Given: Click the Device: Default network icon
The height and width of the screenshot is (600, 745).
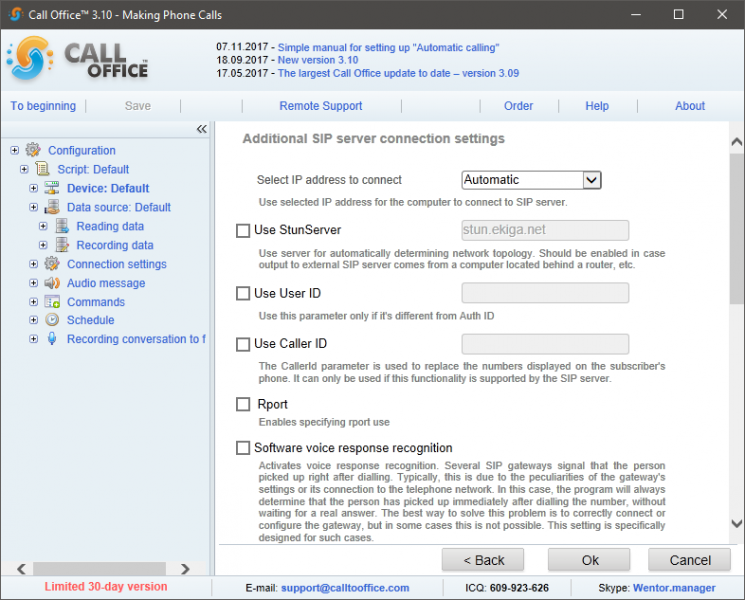Looking at the screenshot, I should [x=52, y=188].
